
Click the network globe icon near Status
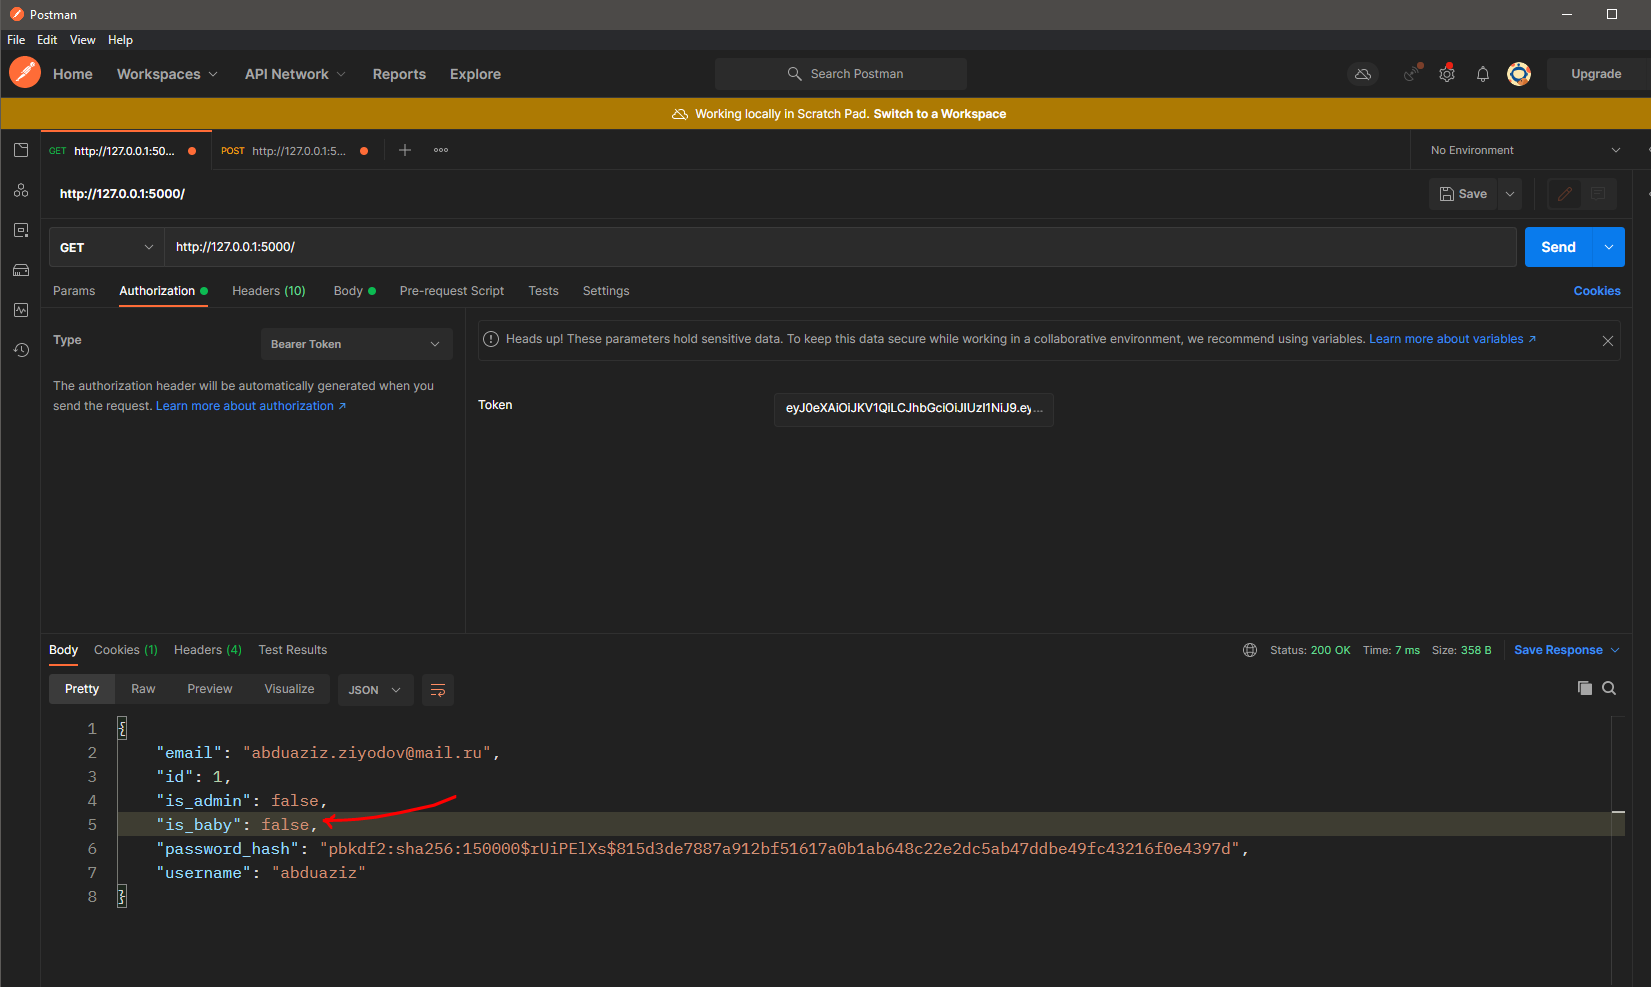[1250, 650]
